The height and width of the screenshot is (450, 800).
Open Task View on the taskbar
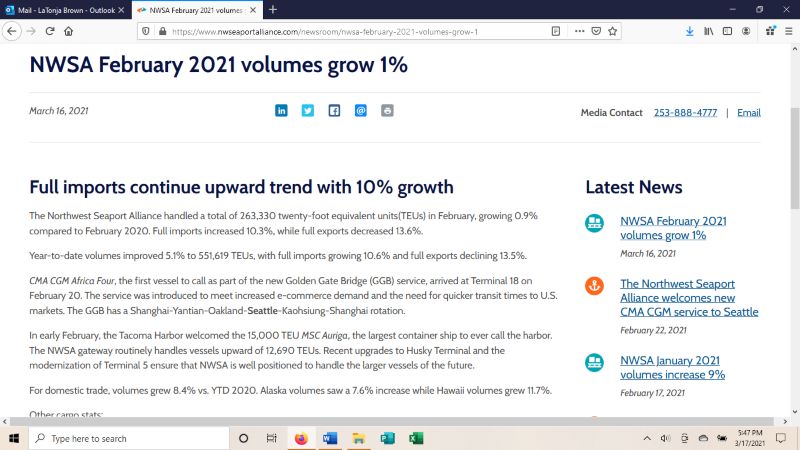point(271,438)
